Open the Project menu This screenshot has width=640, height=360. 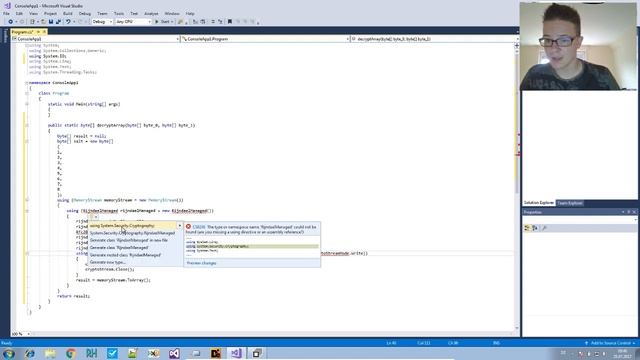point(50,13)
